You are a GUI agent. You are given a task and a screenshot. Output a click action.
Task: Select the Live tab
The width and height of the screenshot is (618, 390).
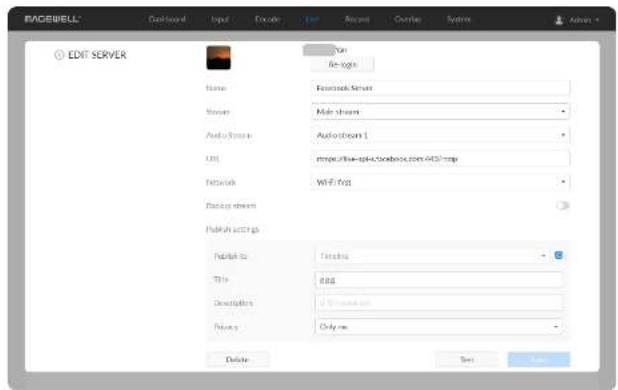click(x=312, y=19)
